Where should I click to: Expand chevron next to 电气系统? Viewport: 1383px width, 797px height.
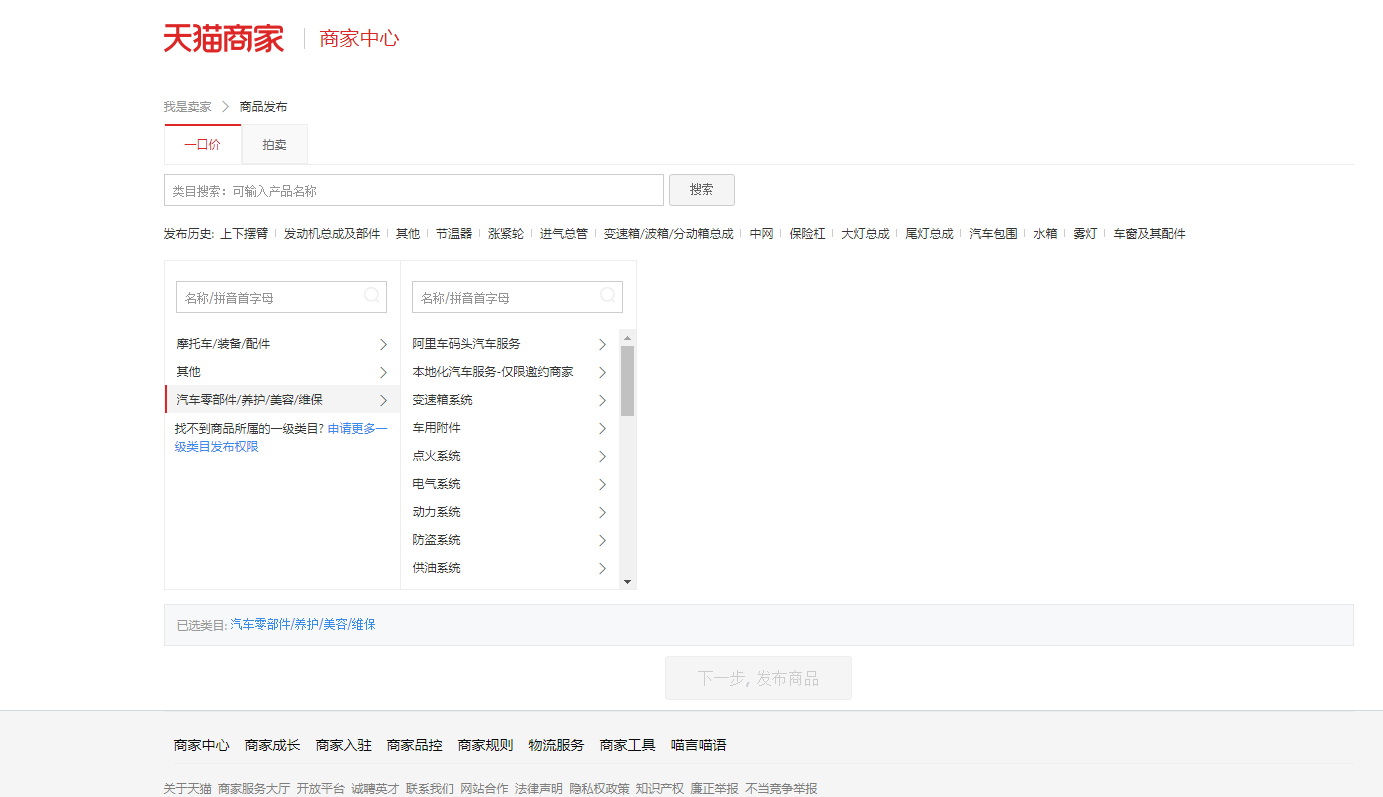coord(603,484)
